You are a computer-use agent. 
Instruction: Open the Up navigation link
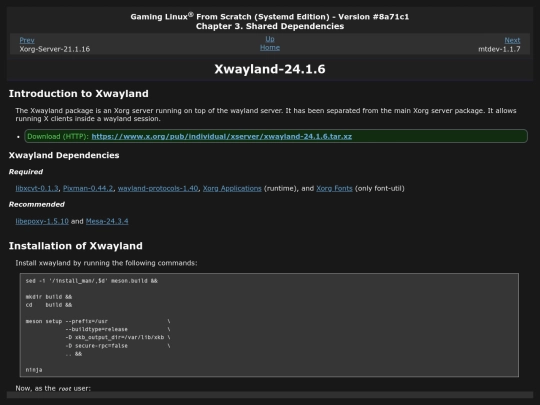click(270, 39)
